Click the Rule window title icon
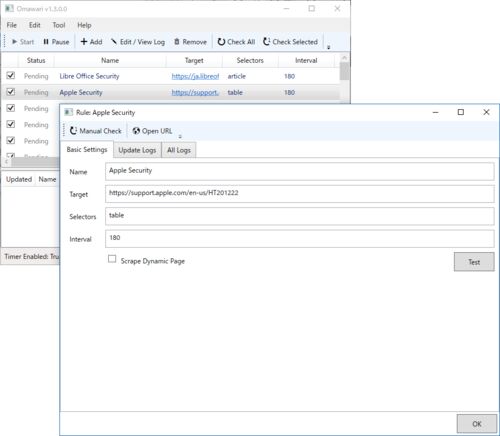Viewport: 500px width, 436px height. 68,112
